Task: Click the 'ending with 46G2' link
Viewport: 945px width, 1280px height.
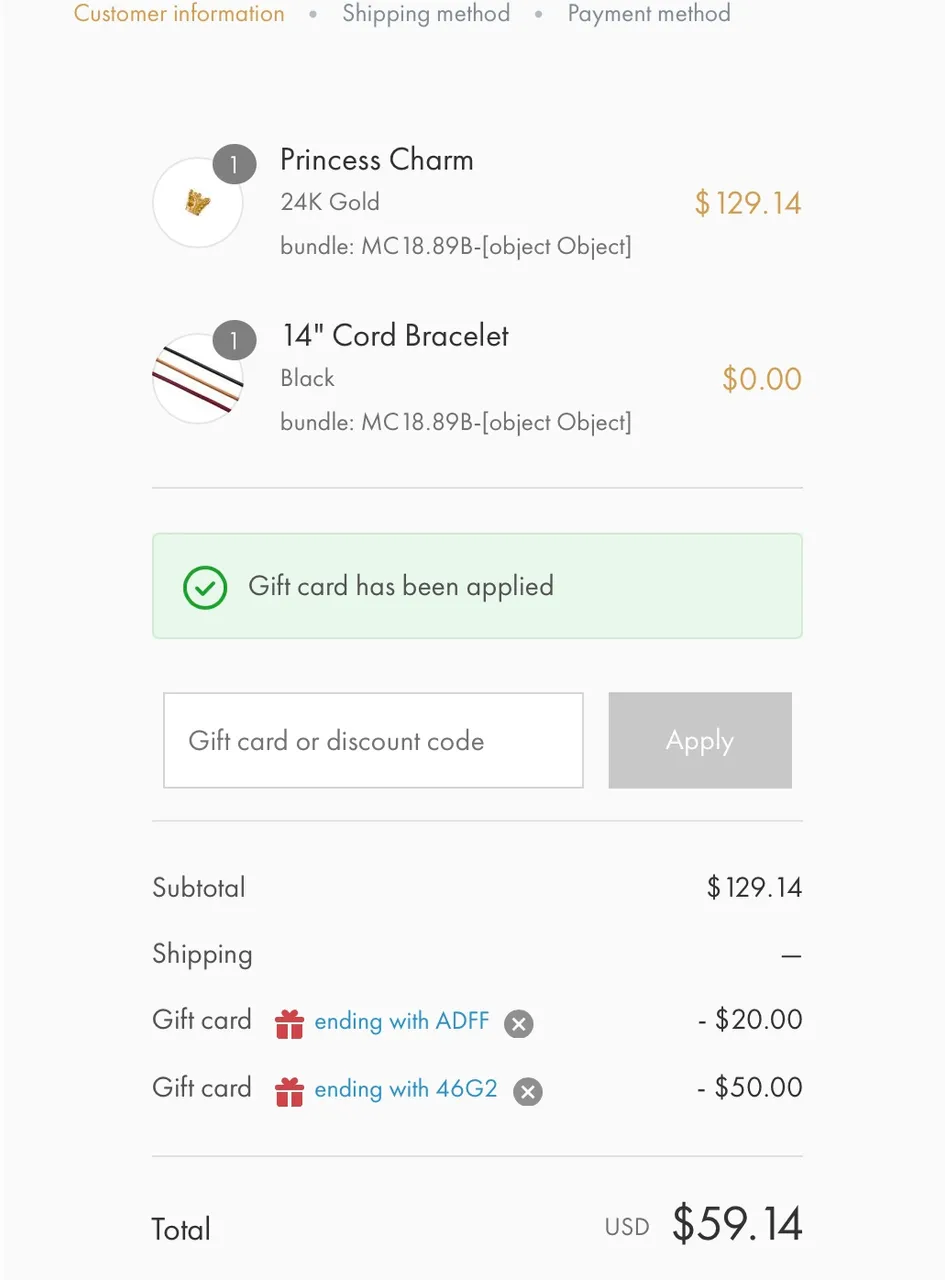Action: click(x=406, y=1088)
